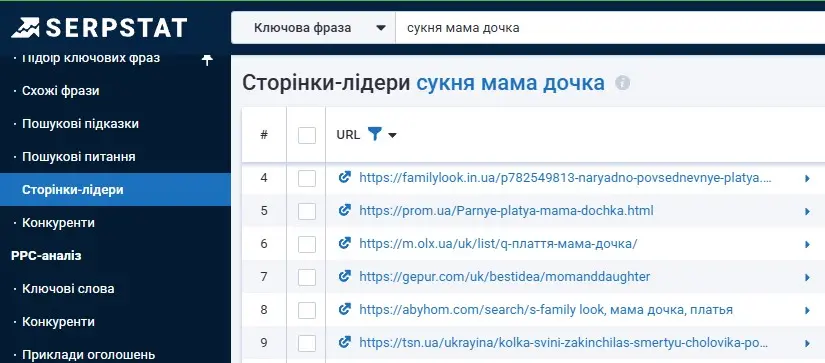Click the URL column filter funnel icon
Viewport: 825px width, 363px height.
click(x=375, y=134)
